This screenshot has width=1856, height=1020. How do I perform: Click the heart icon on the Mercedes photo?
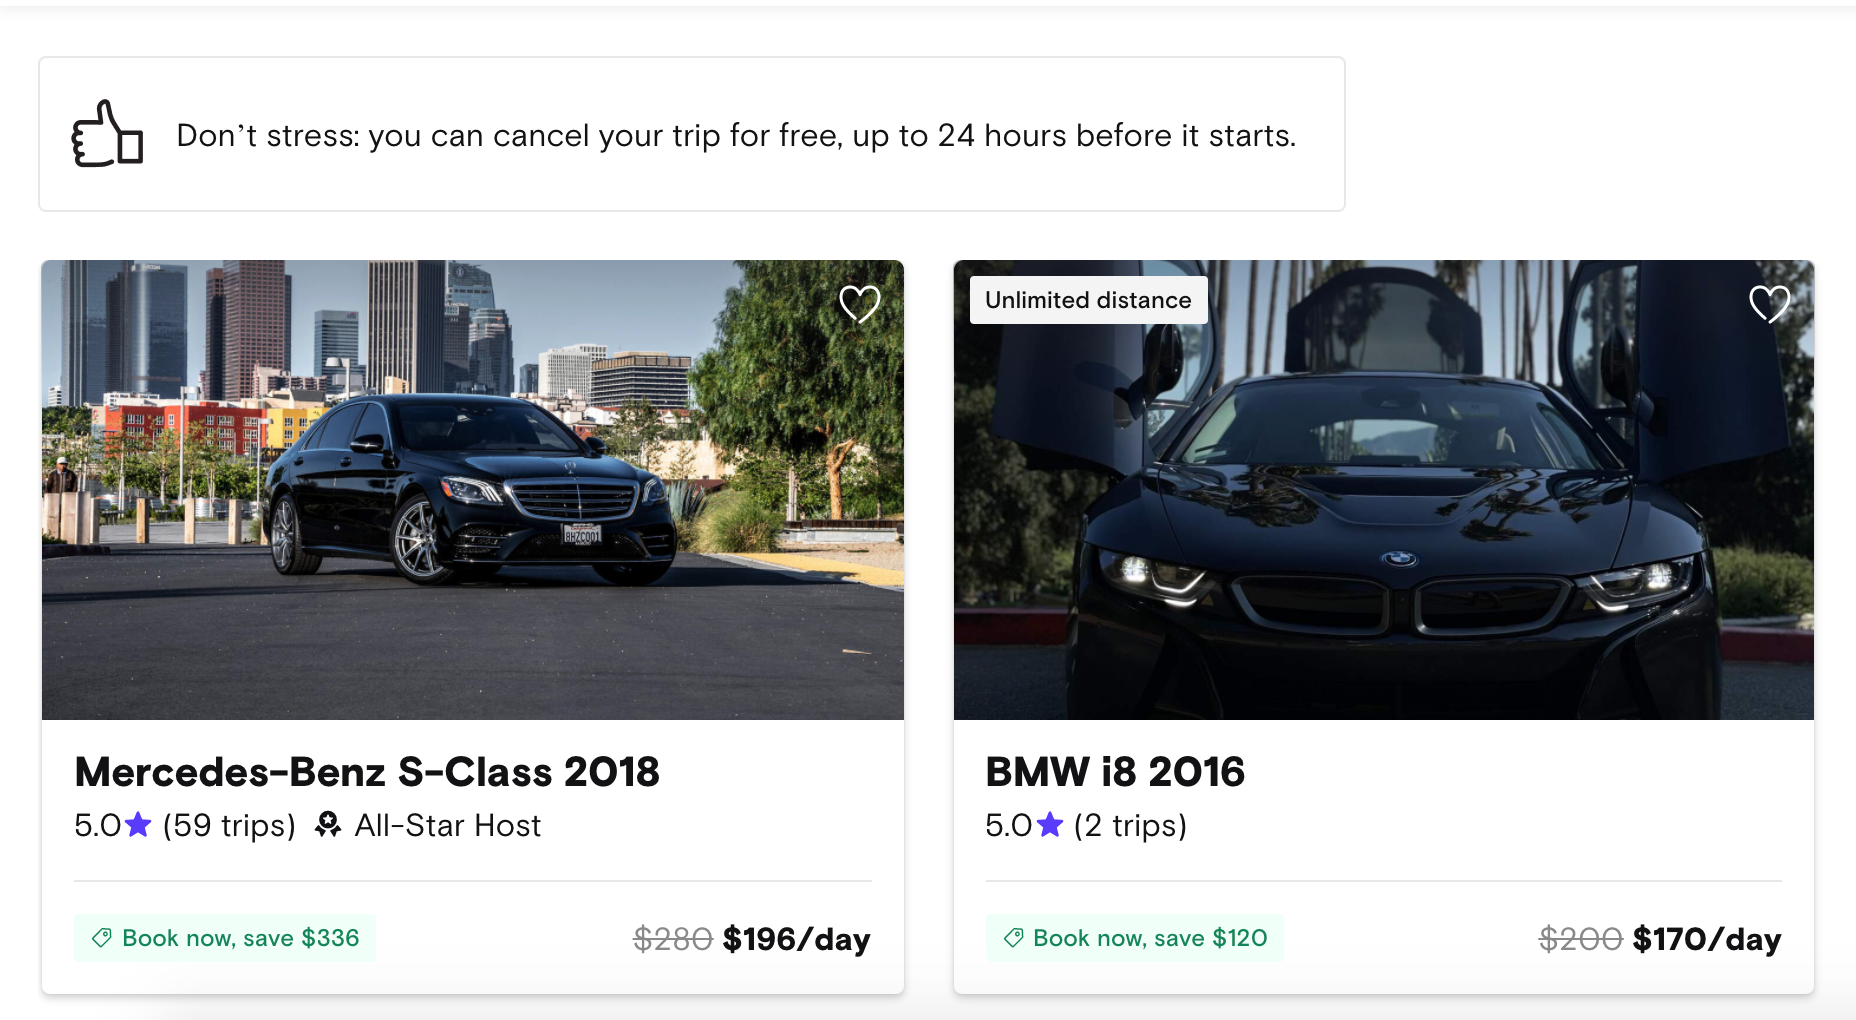point(860,305)
